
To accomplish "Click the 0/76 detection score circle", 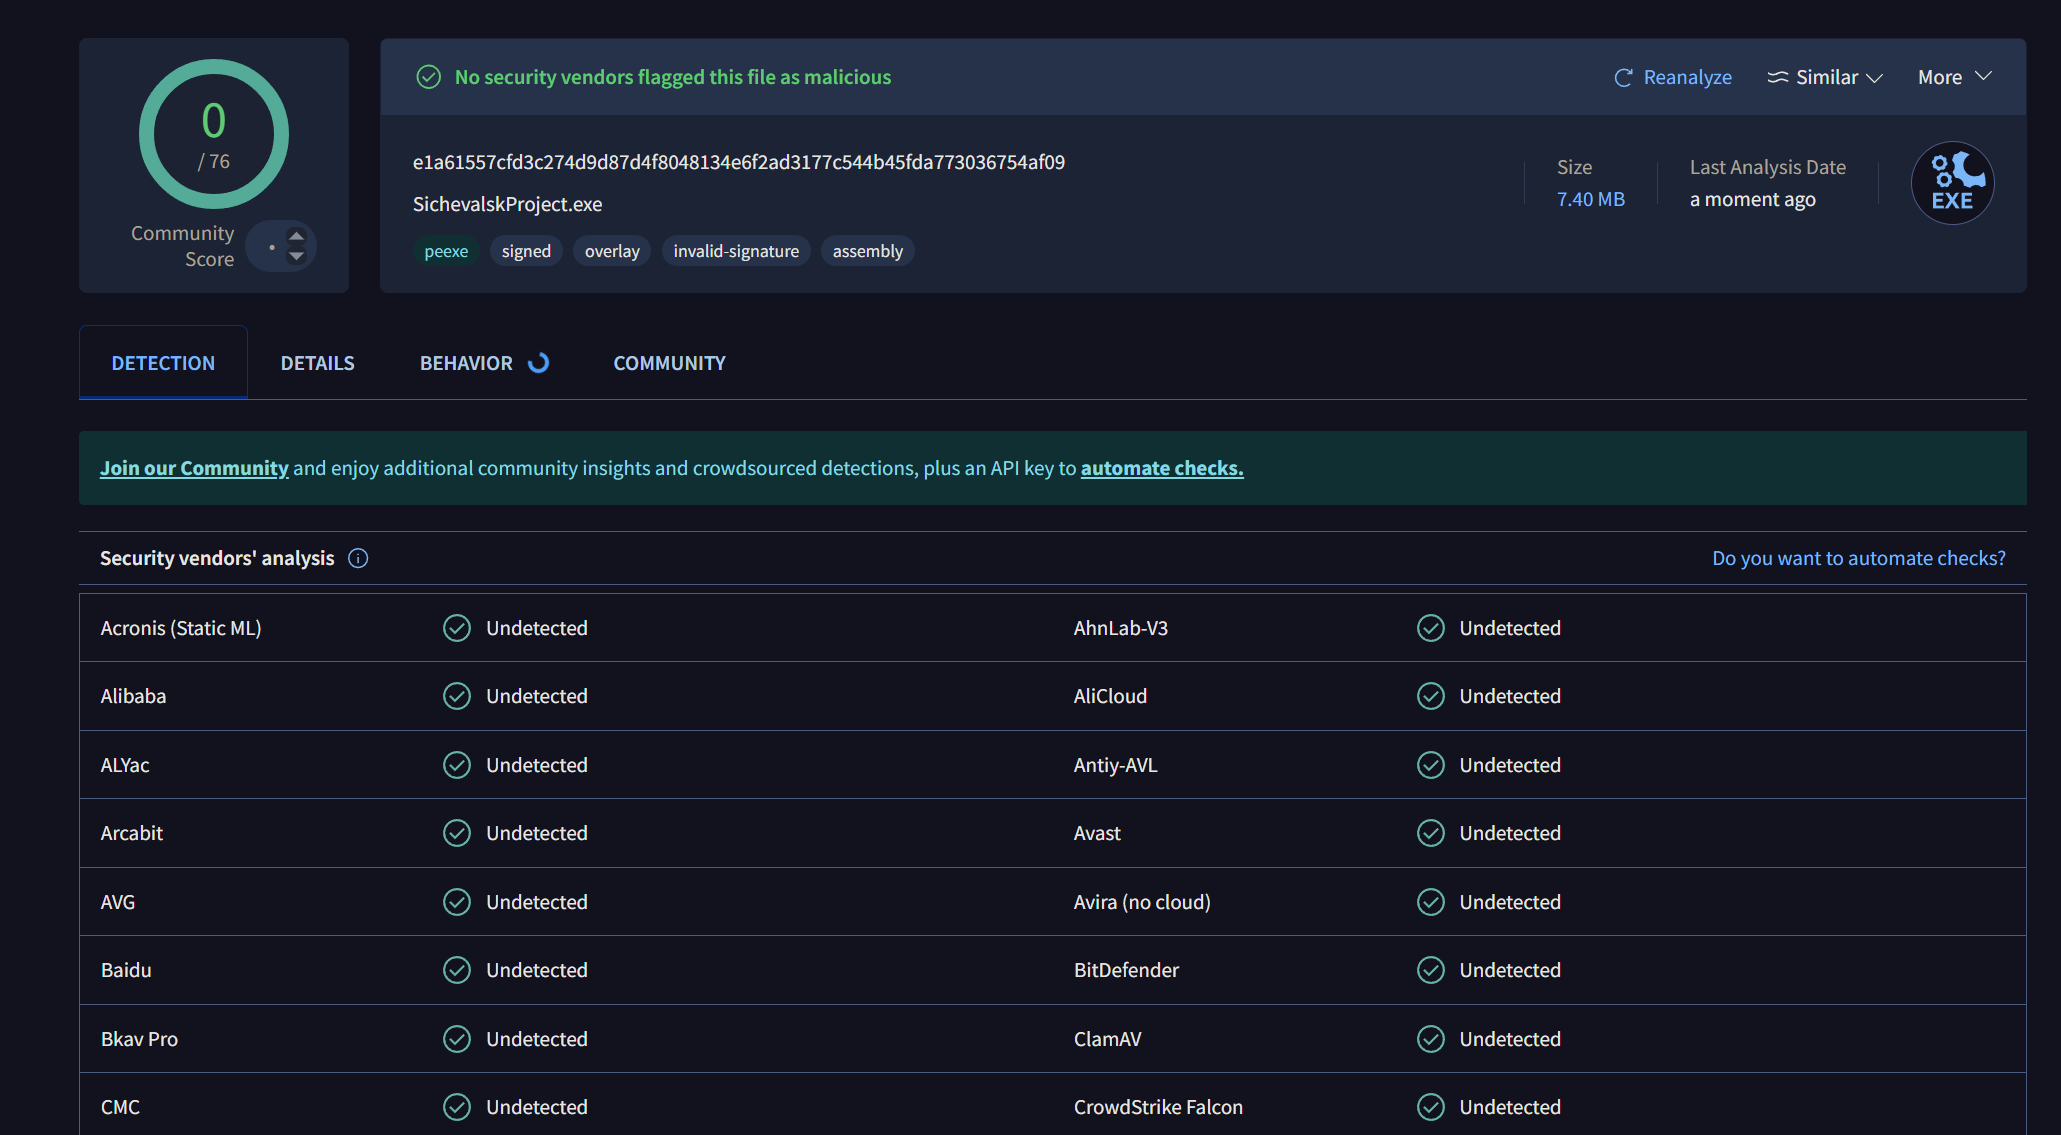I will [214, 134].
